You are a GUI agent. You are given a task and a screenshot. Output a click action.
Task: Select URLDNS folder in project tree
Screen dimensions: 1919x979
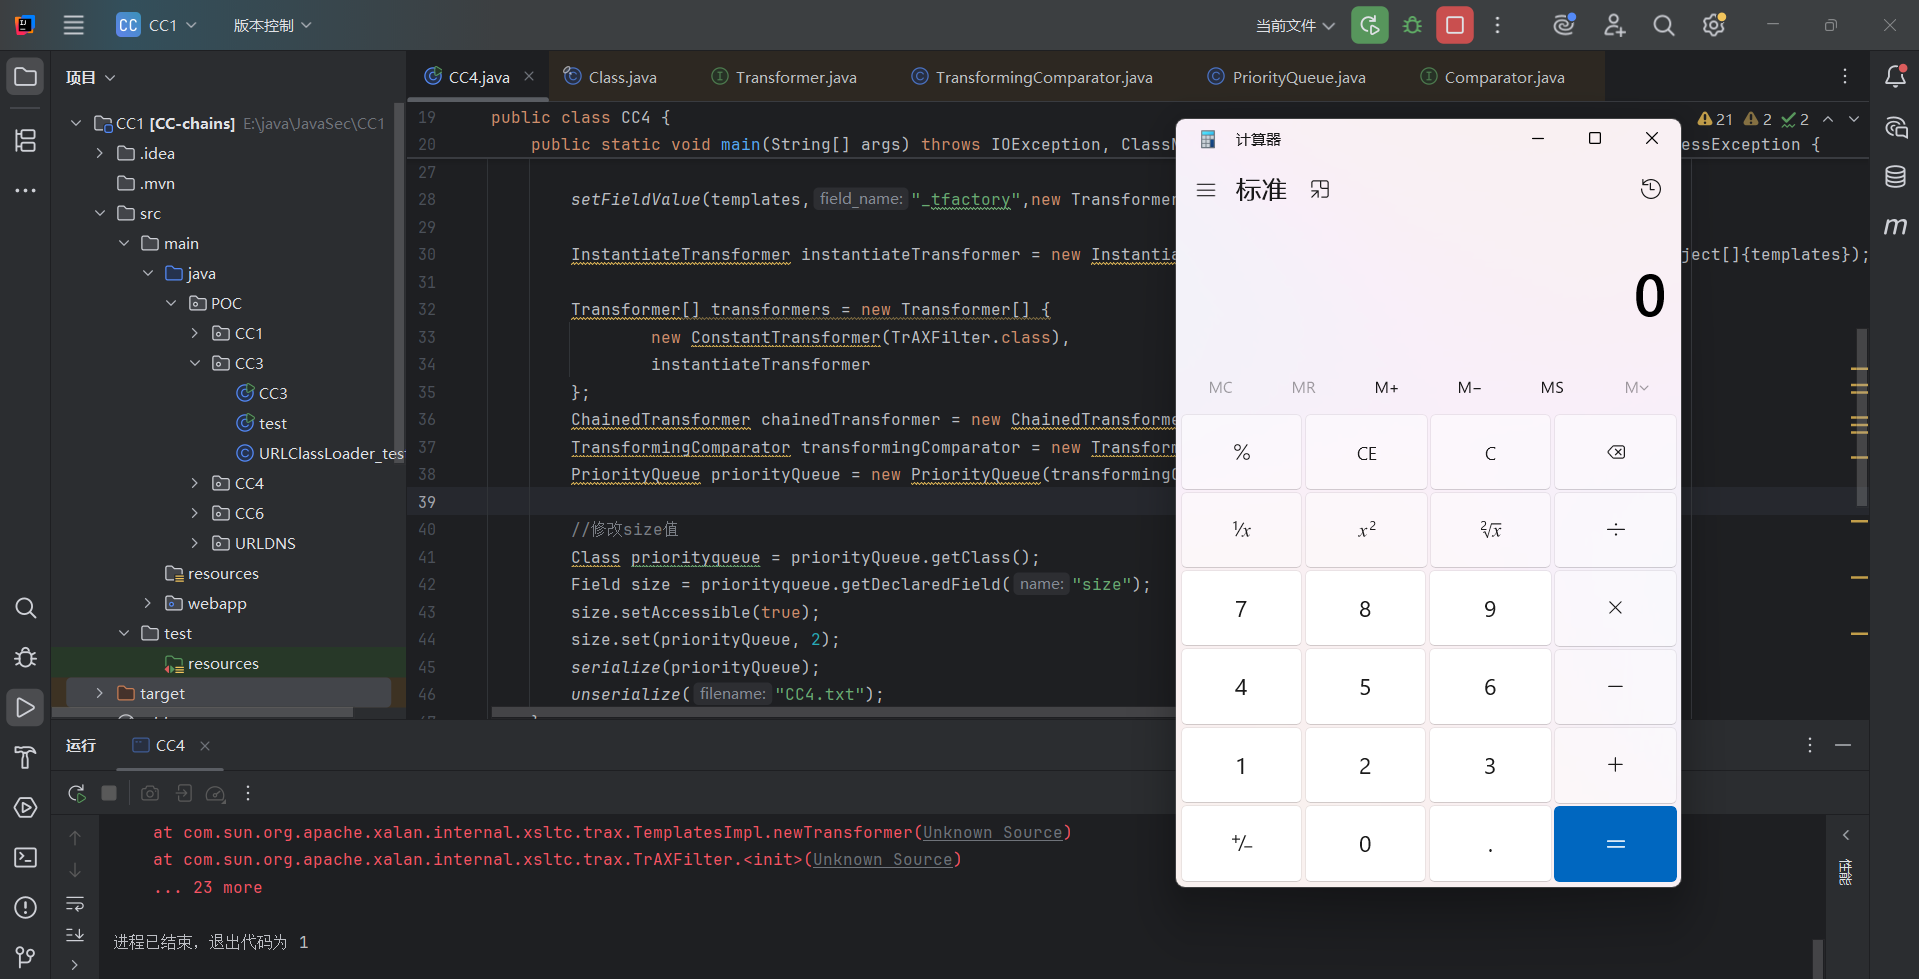click(264, 543)
